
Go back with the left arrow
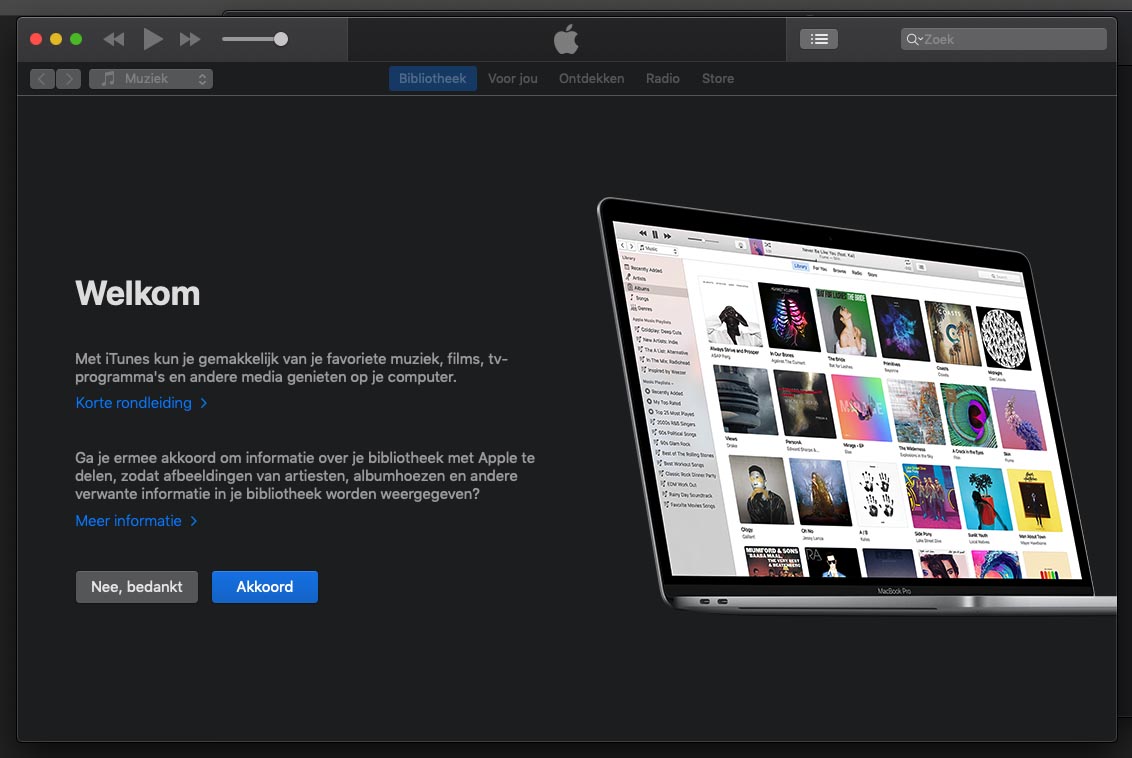pyautogui.click(x=42, y=79)
